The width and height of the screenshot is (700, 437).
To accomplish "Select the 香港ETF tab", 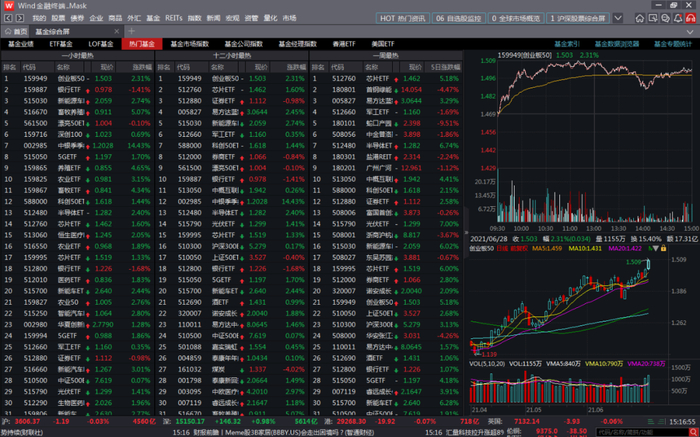I will coord(344,44).
